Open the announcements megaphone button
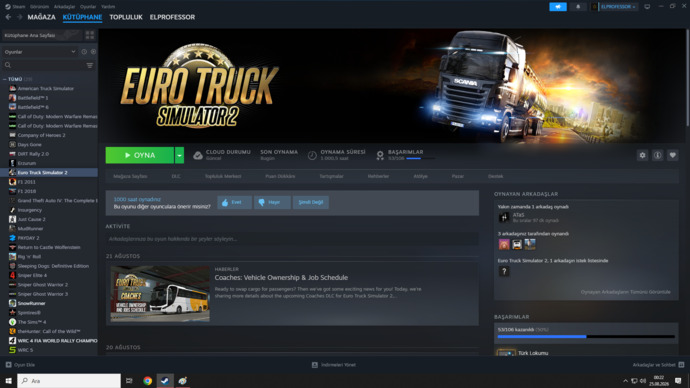 click(558, 7)
